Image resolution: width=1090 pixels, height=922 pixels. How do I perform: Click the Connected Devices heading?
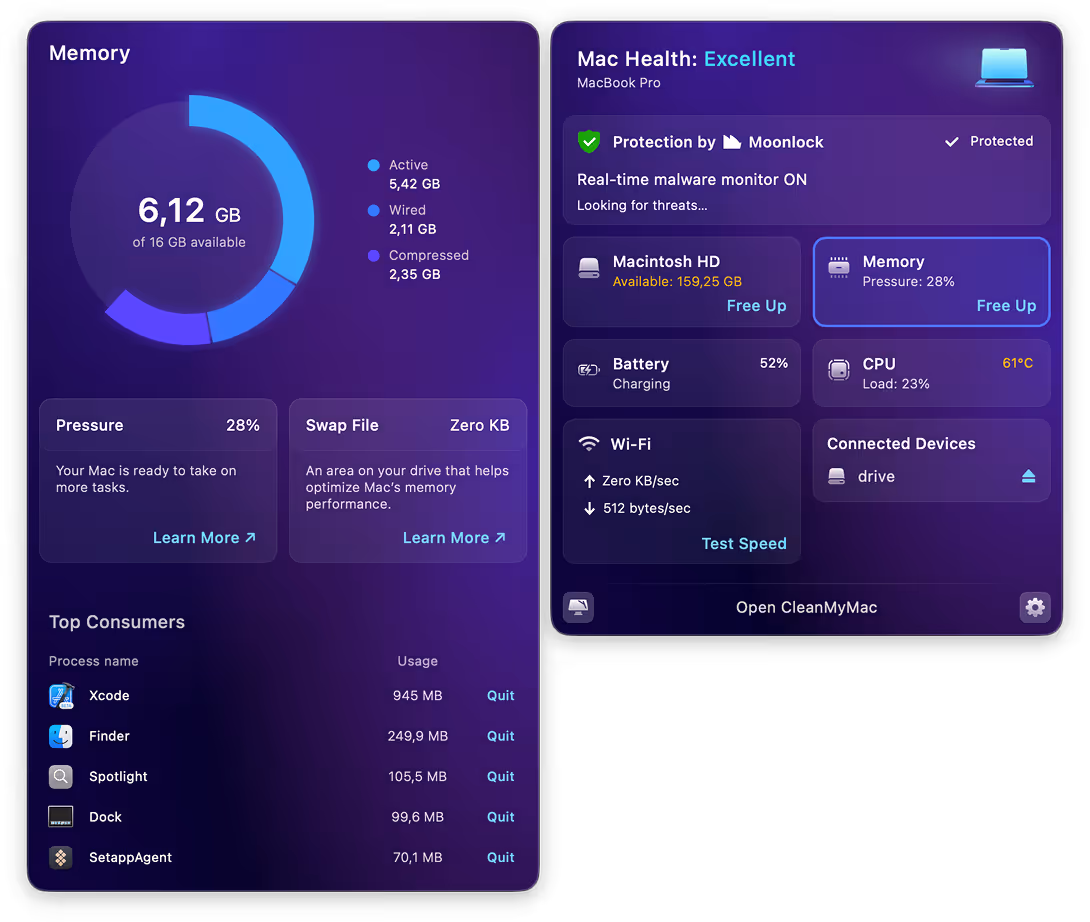pyautogui.click(x=901, y=444)
